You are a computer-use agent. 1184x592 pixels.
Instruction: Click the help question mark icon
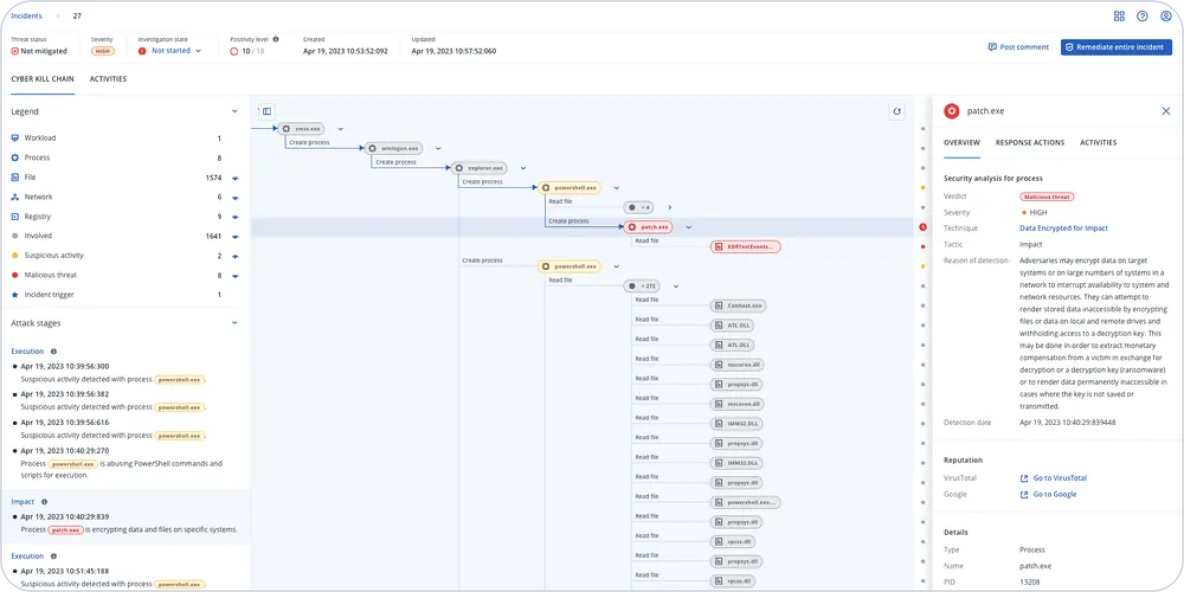1142,16
